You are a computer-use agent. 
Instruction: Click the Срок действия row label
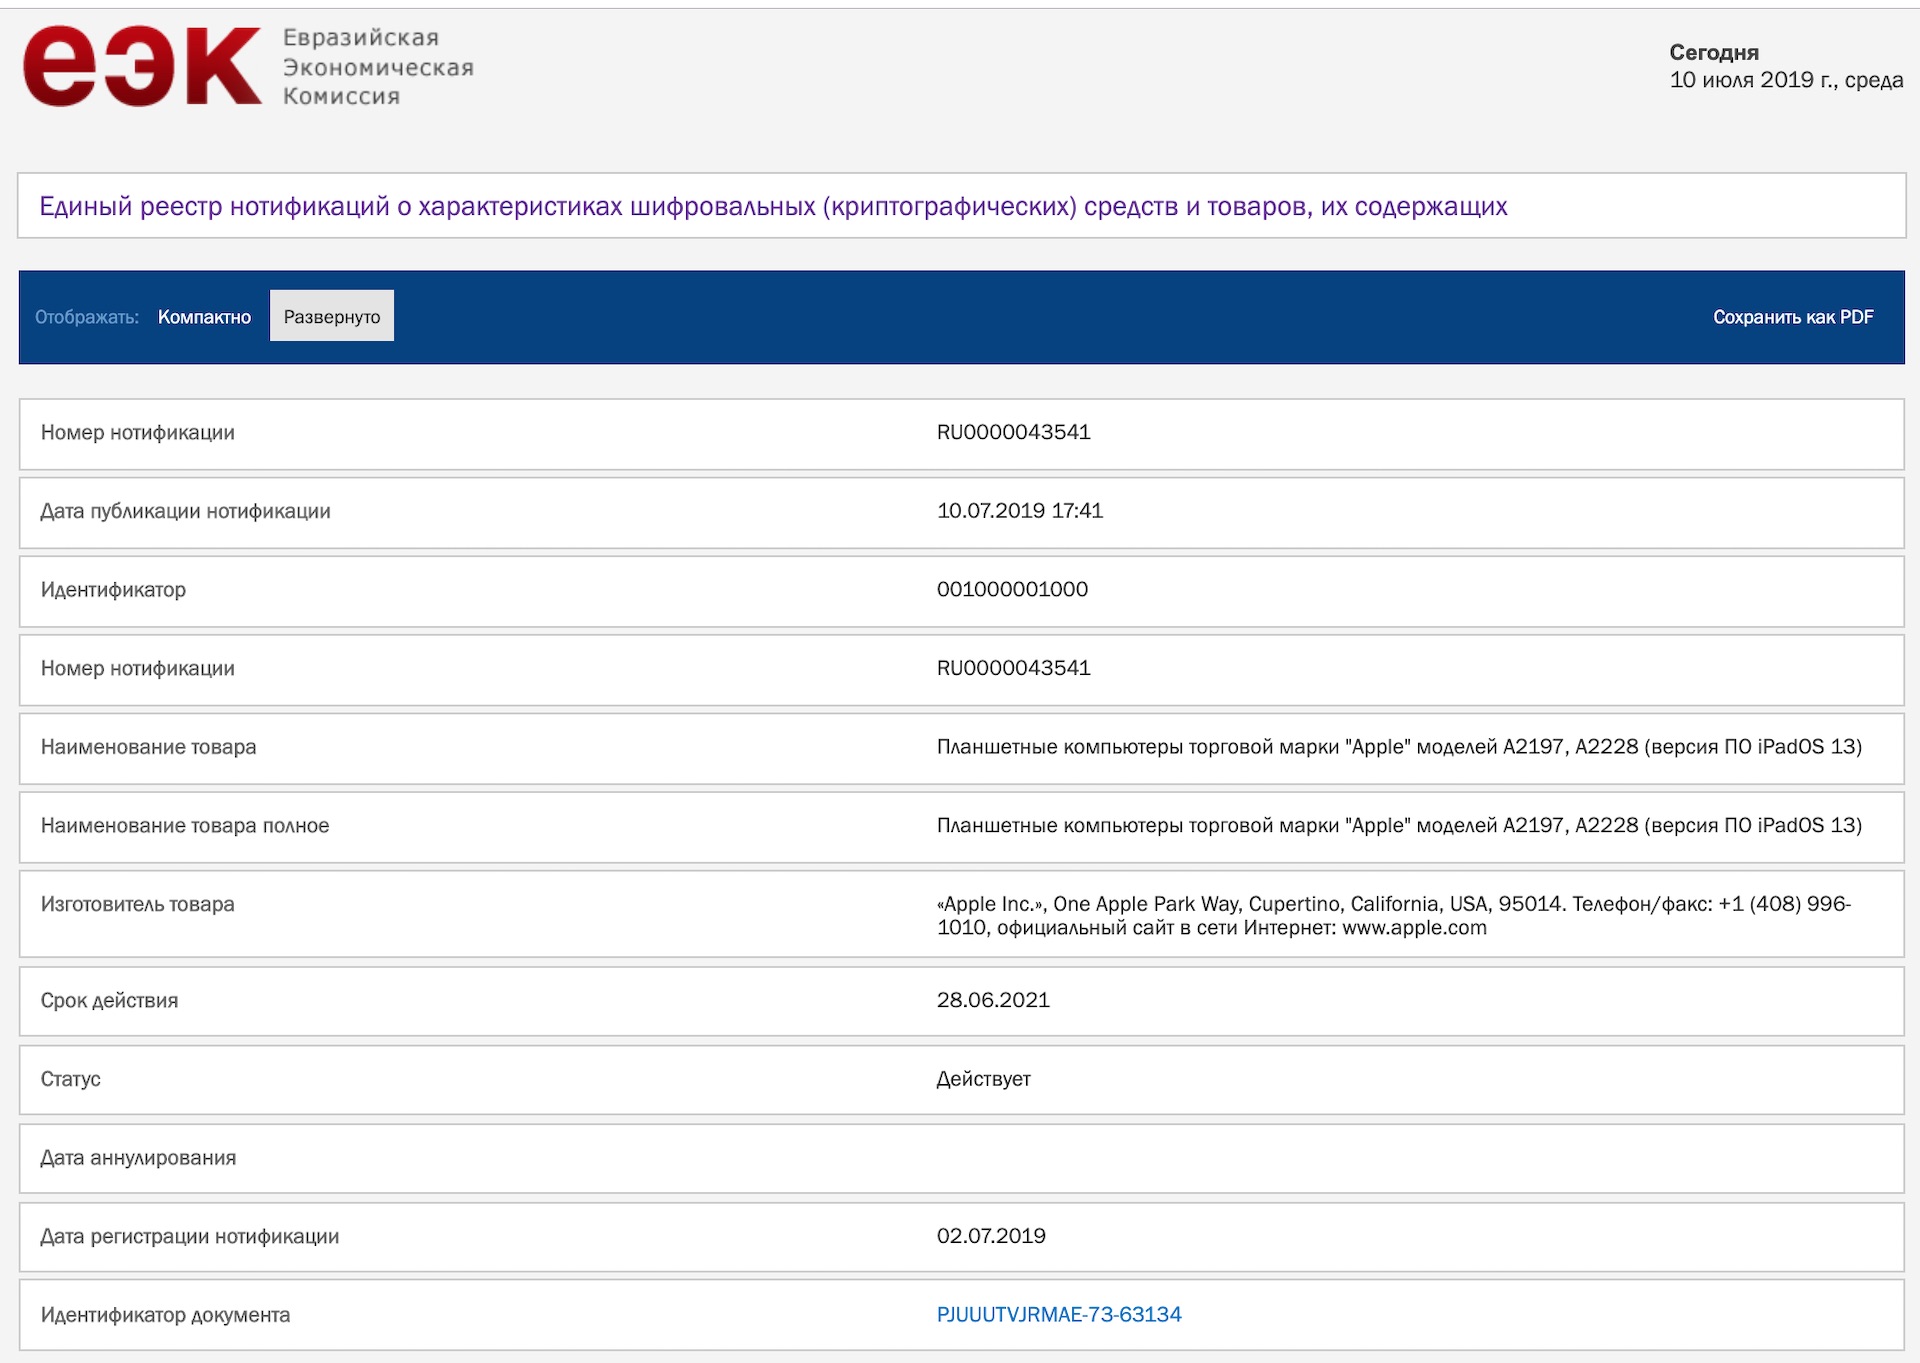click(109, 1000)
